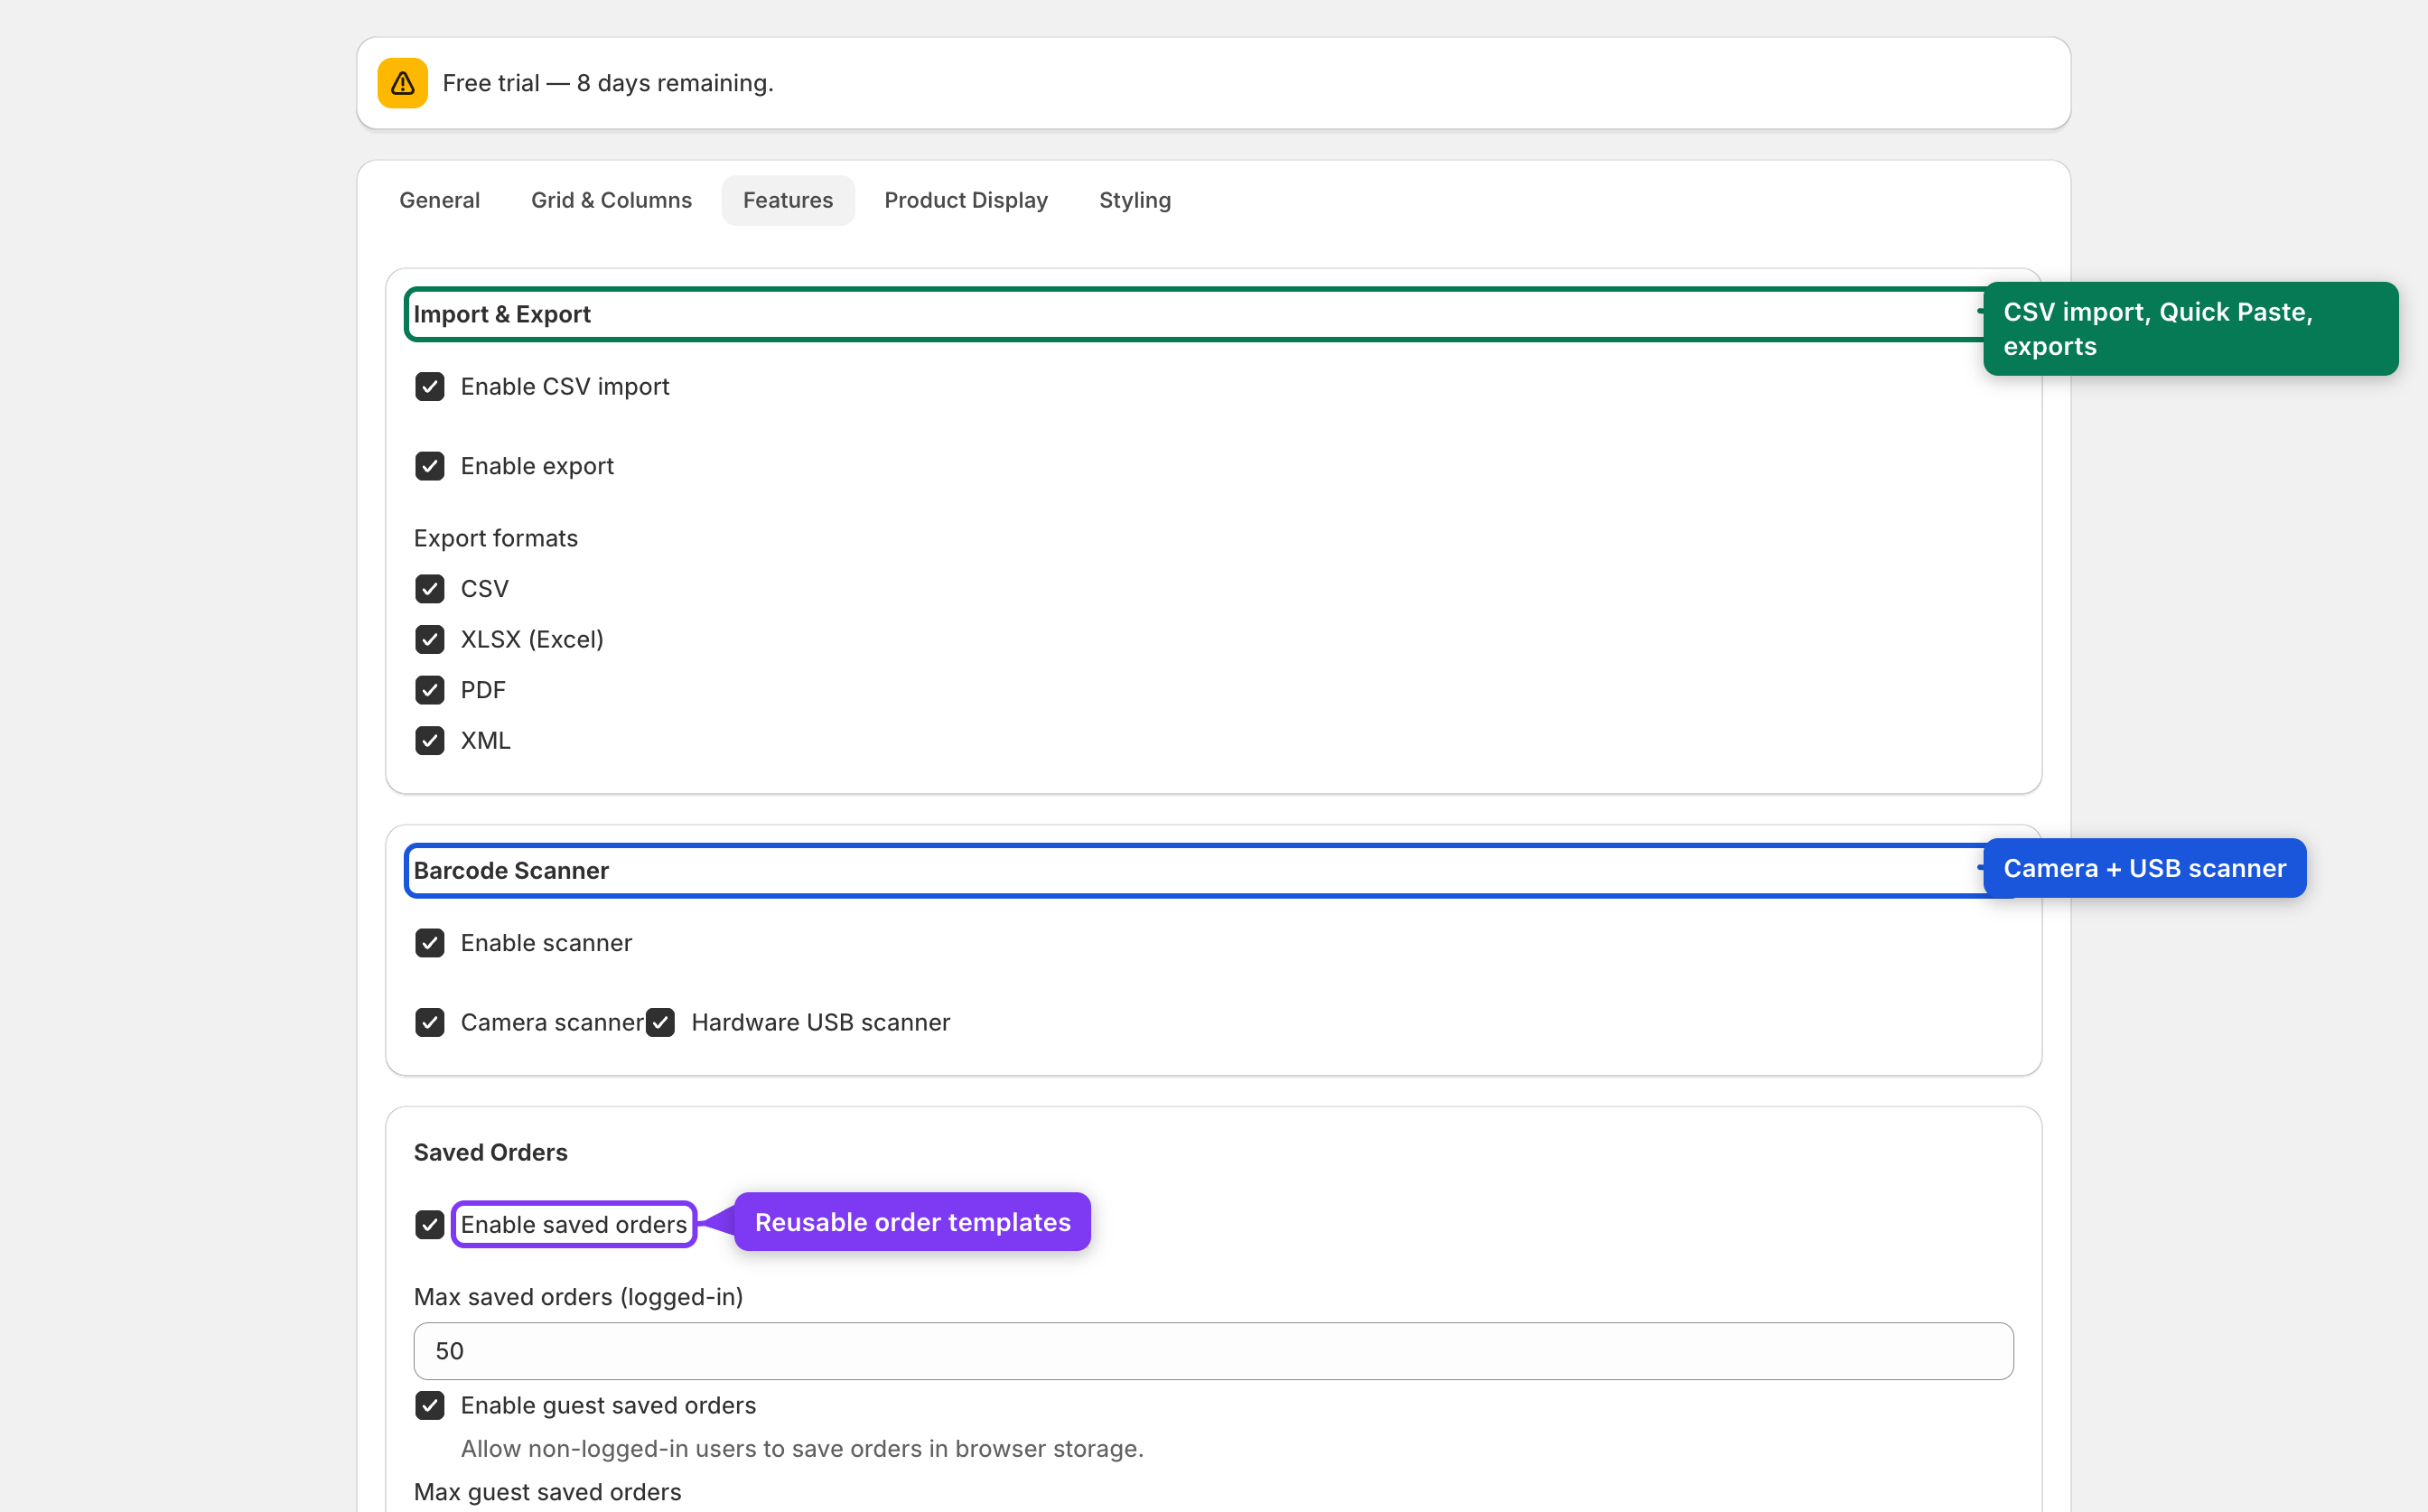Toggle Enable scanner checkbox
Image resolution: width=2428 pixels, height=1512 pixels.
coord(430,943)
